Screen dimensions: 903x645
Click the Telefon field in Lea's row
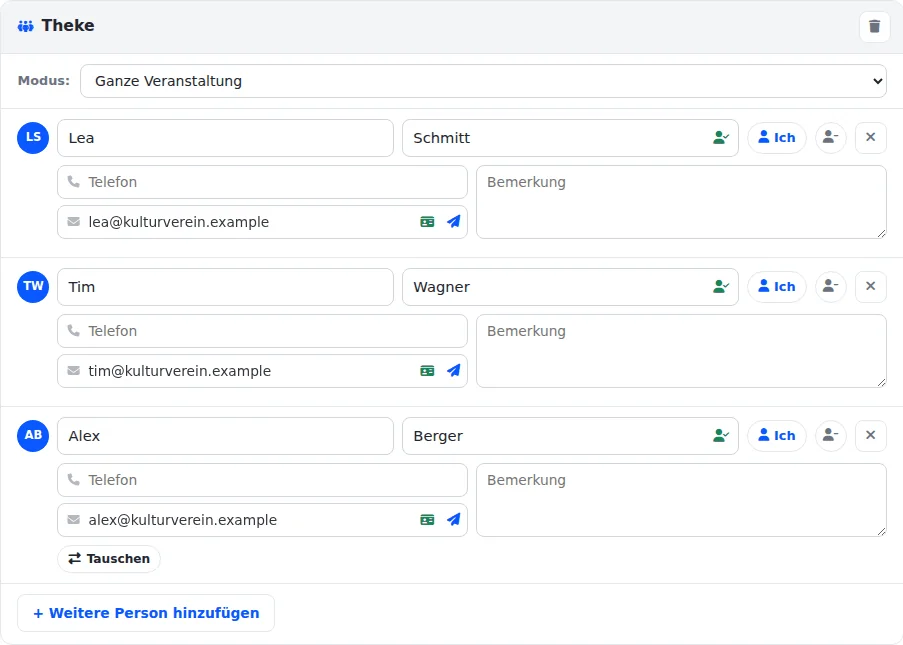pos(262,183)
